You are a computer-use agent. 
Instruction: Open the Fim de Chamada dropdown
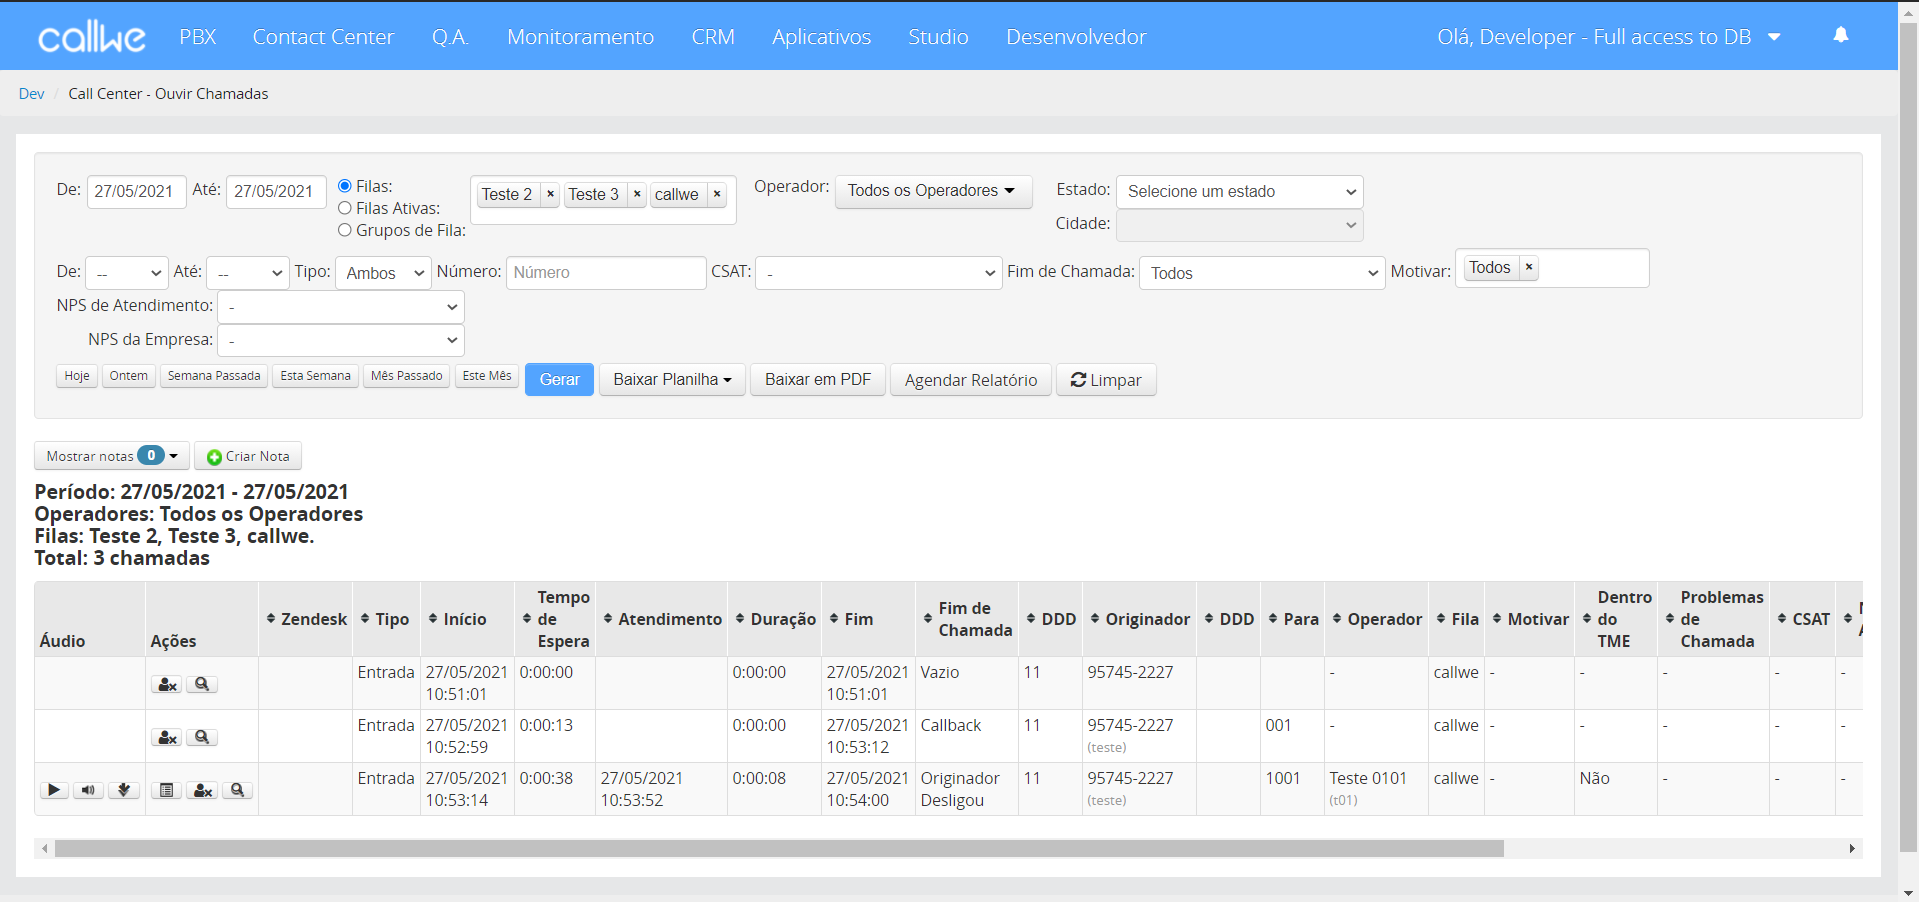click(1262, 273)
